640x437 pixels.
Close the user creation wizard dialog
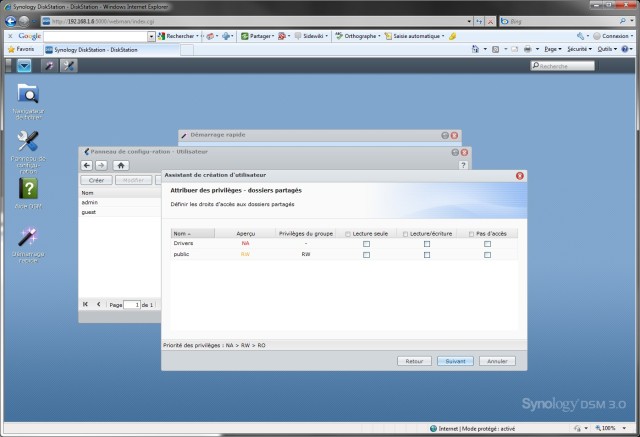[520, 175]
